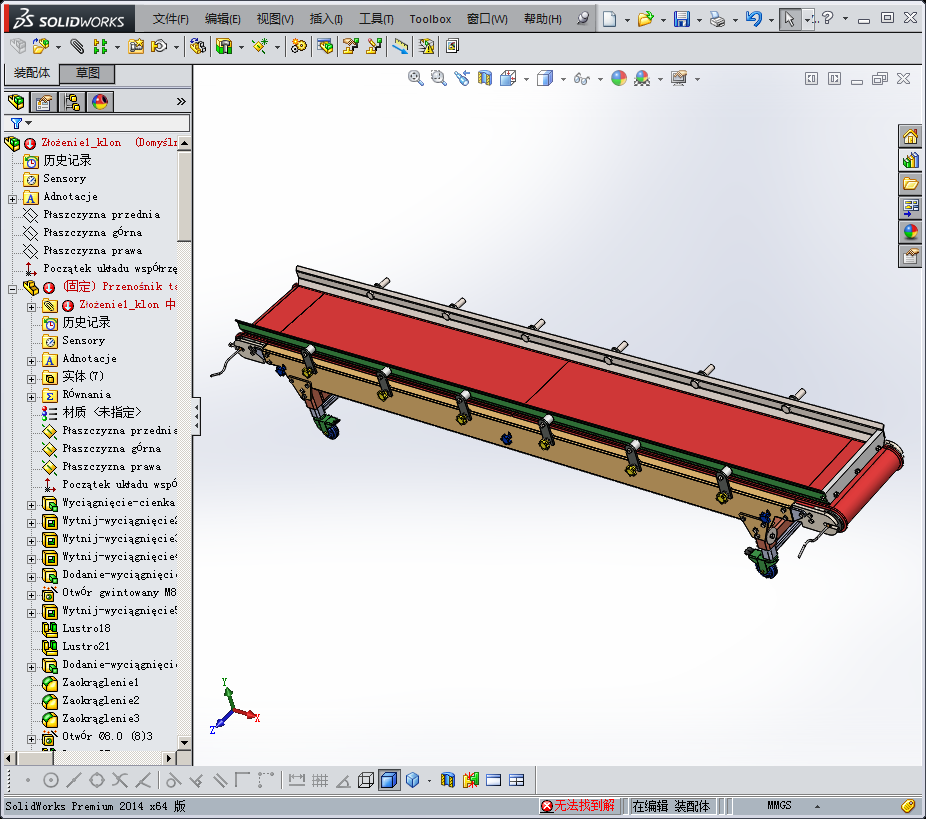This screenshot has height=819, width=926.
Task: Click feature tree vertical scrollbar down arrow
Action: (x=184, y=742)
